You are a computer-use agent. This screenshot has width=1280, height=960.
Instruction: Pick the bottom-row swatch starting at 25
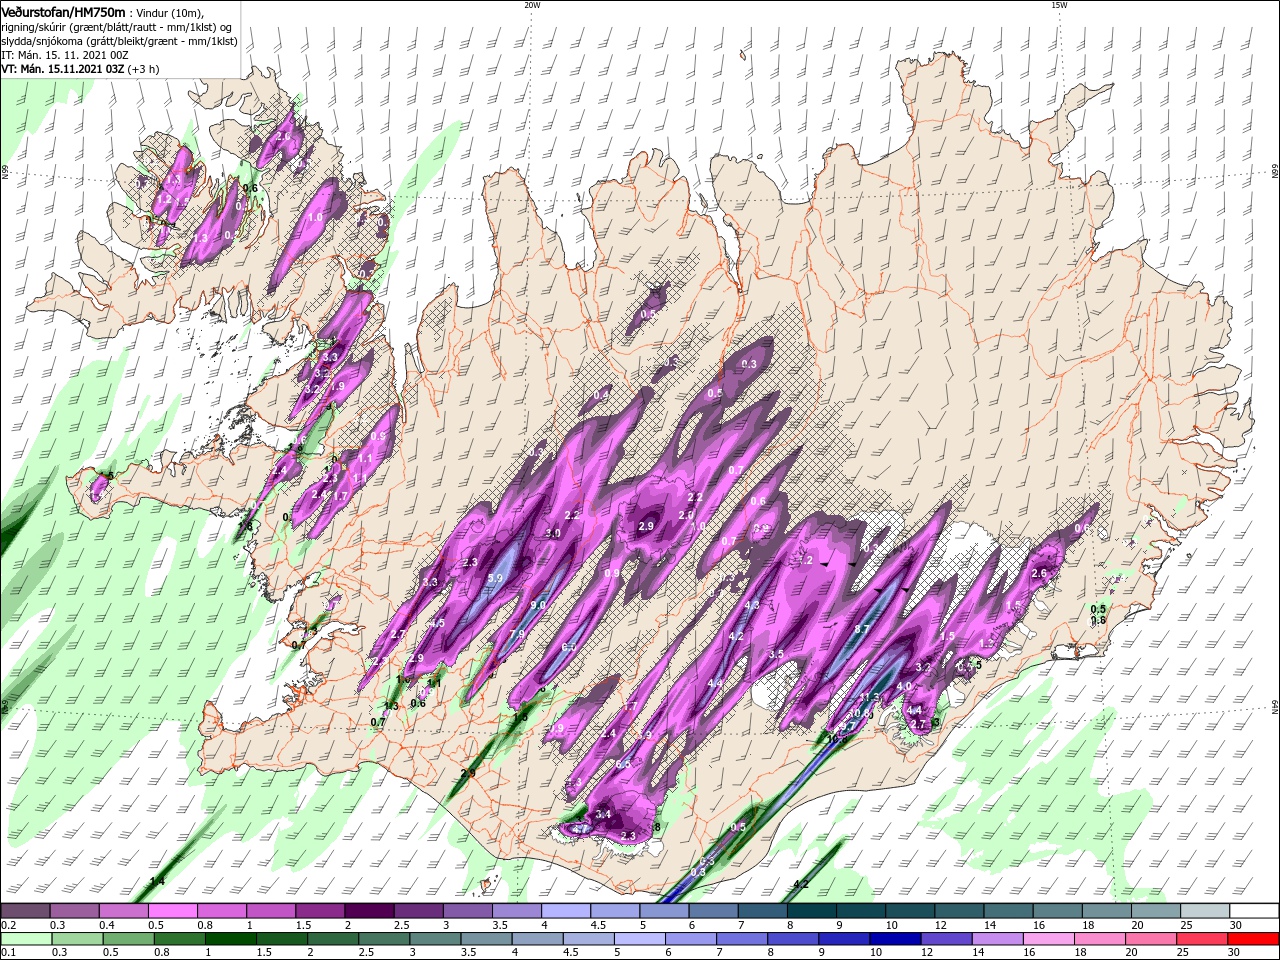[x=1201, y=938]
